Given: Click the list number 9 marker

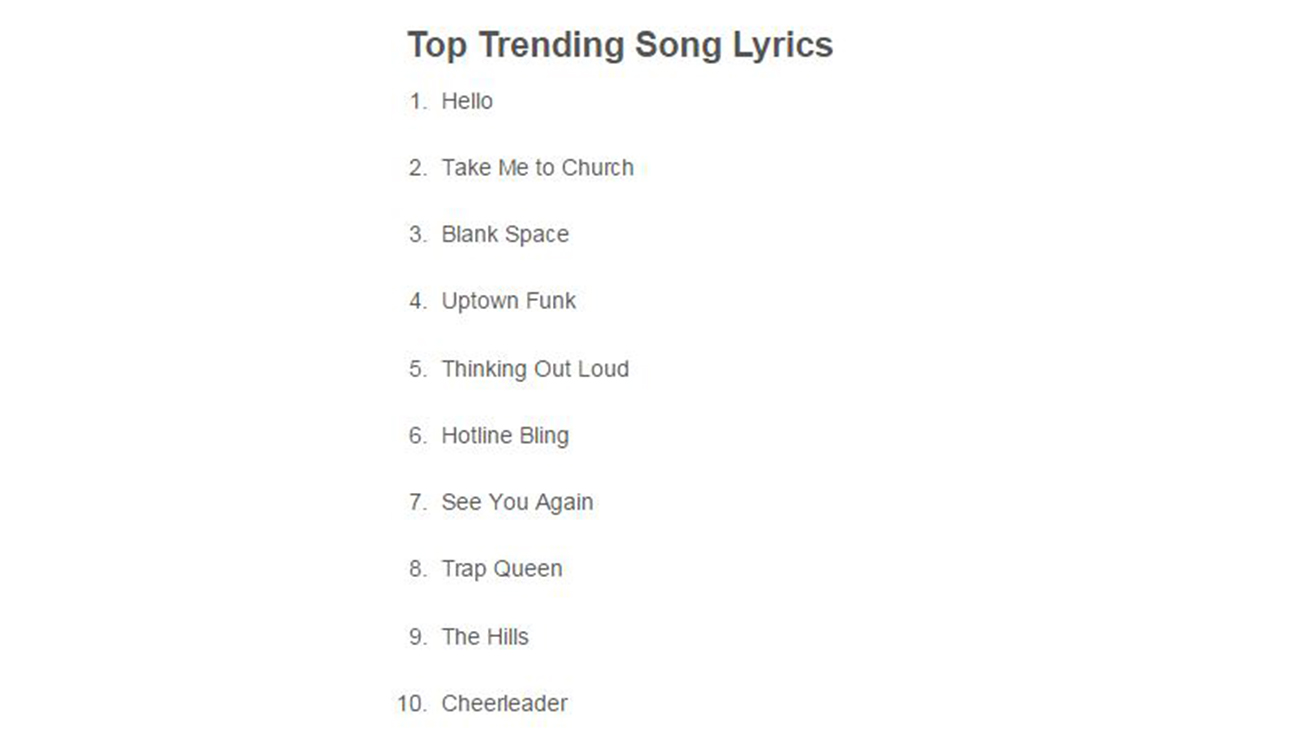Looking at the screenshot, I should 418,637.
